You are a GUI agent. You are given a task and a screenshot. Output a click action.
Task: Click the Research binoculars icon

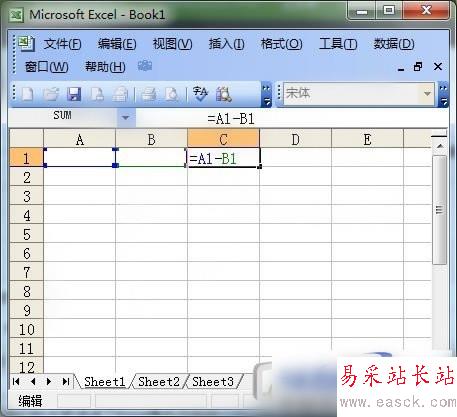pyautogui.click(x=224, y=94)
